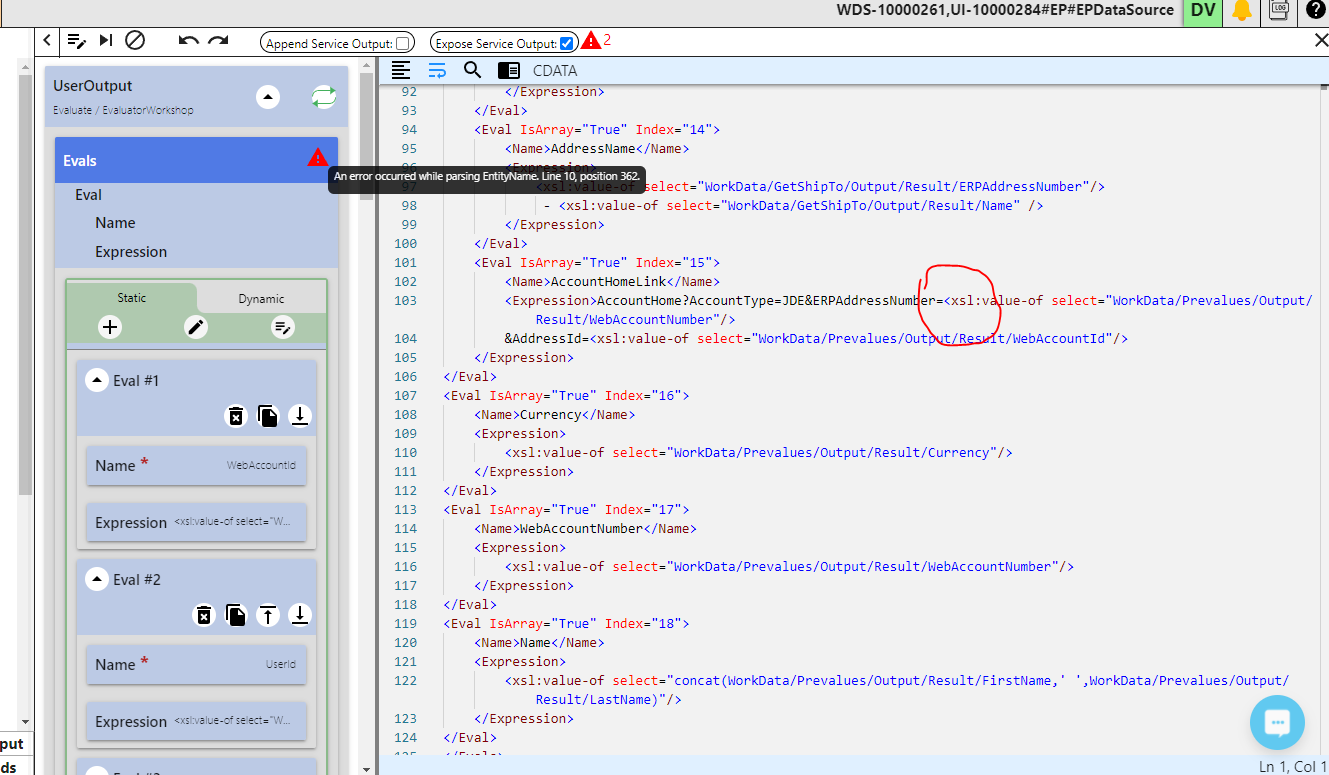Screen dimensions: 1329x775
Task: Select the Expression tree item under Eval
Action: (x=131, y=252)
